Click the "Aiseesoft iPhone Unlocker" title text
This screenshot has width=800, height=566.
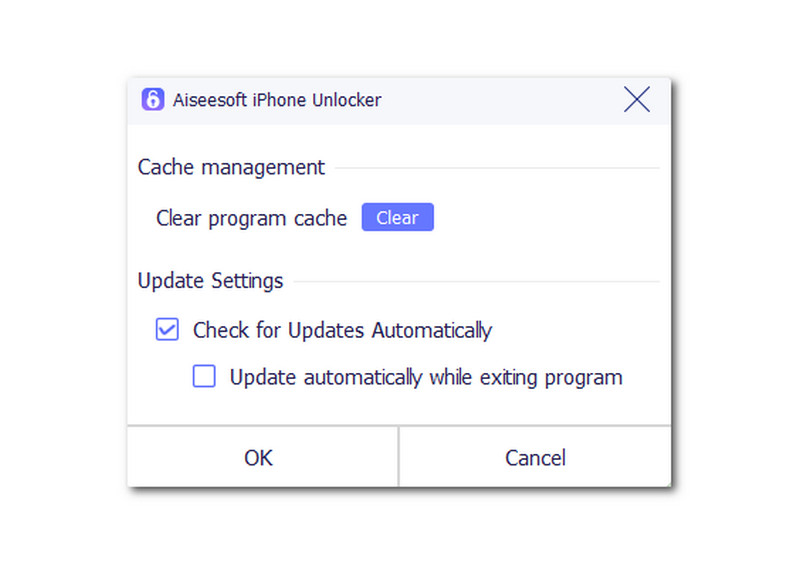275,100
